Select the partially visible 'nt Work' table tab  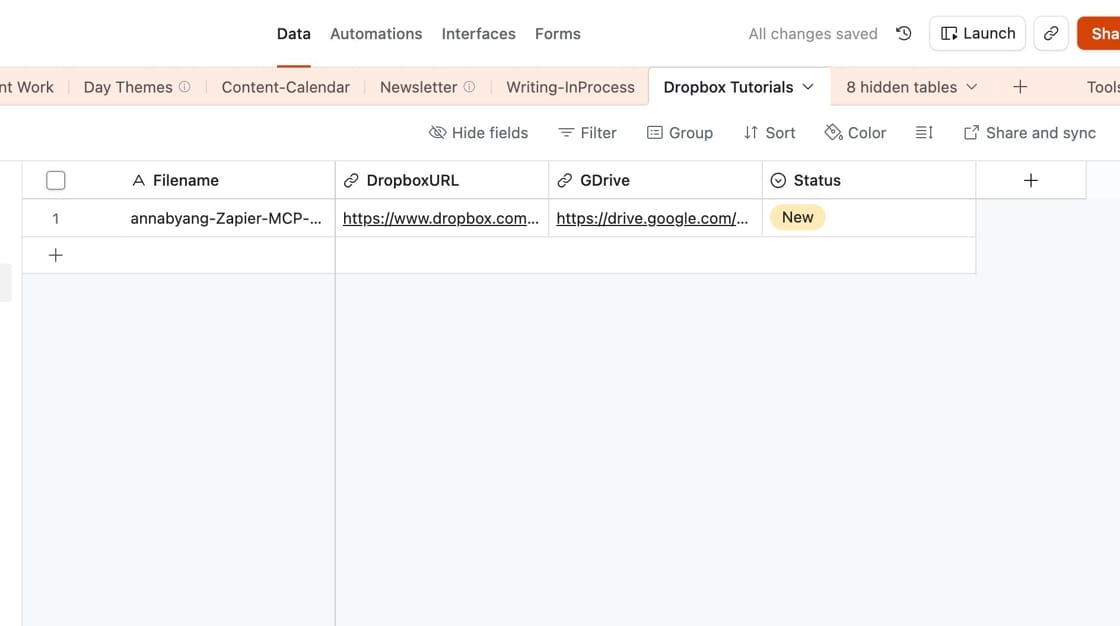(x=26, y=87)
